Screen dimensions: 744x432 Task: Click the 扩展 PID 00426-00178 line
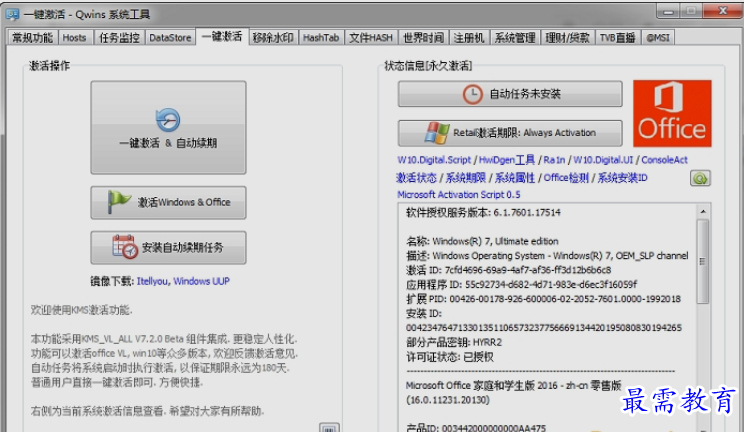pos(543,299)
